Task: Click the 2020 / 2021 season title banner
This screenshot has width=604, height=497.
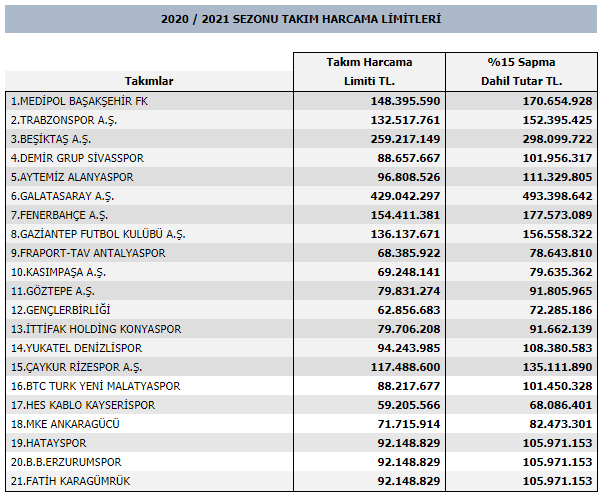Action: click(301, 19)
